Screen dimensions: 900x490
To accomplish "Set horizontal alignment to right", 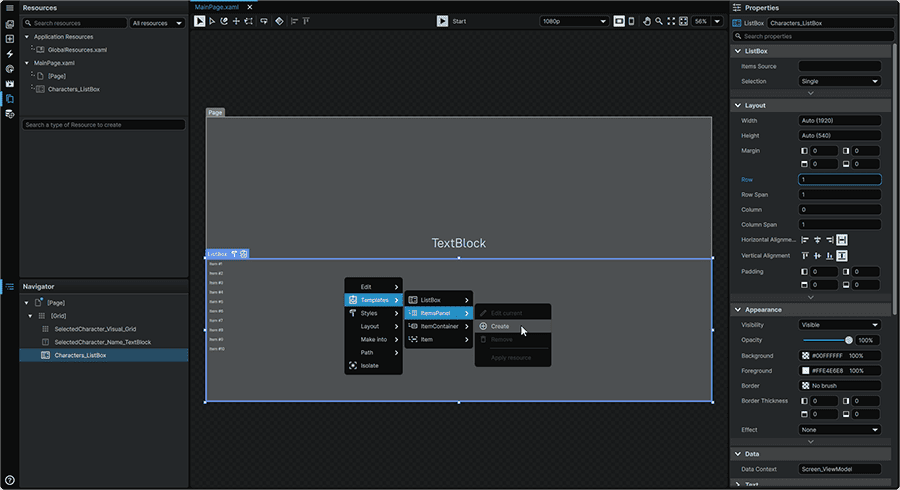I will pyautogui.click(x=829, y=240).
